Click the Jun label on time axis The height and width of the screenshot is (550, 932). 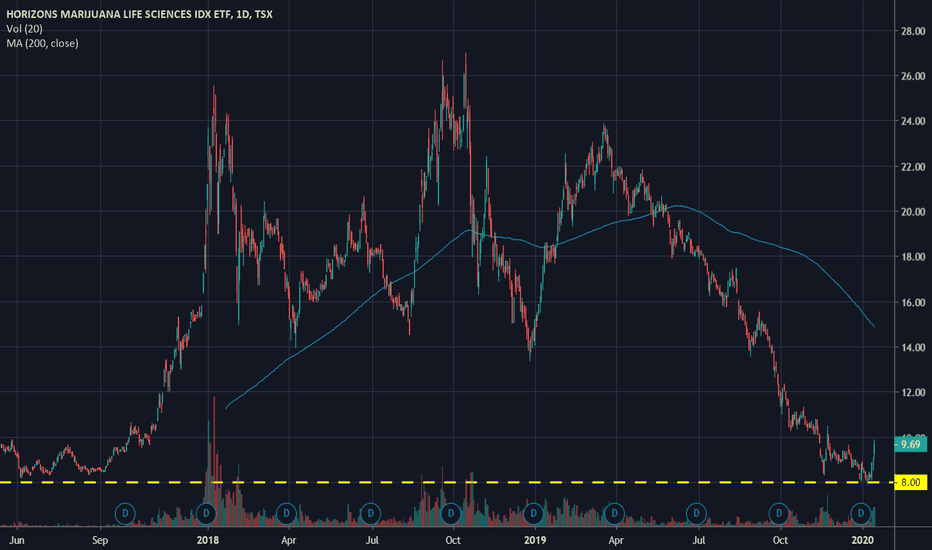(x=17, y=540)
